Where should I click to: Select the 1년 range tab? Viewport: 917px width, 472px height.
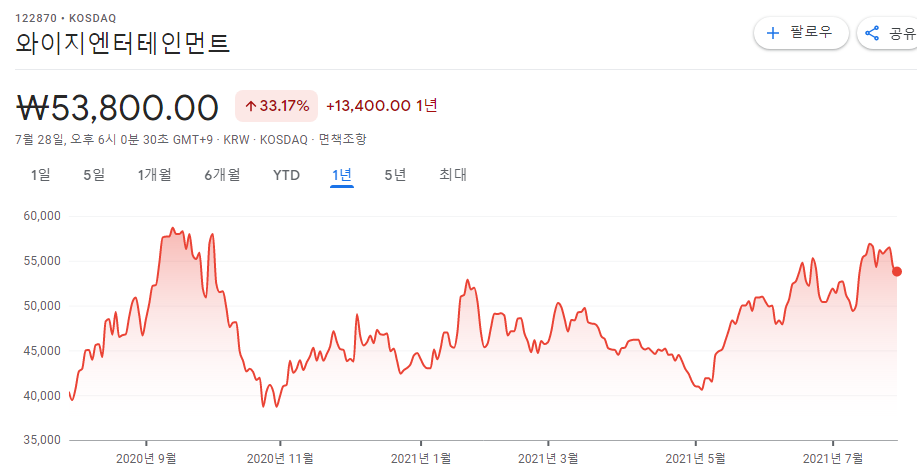(342, 175)
